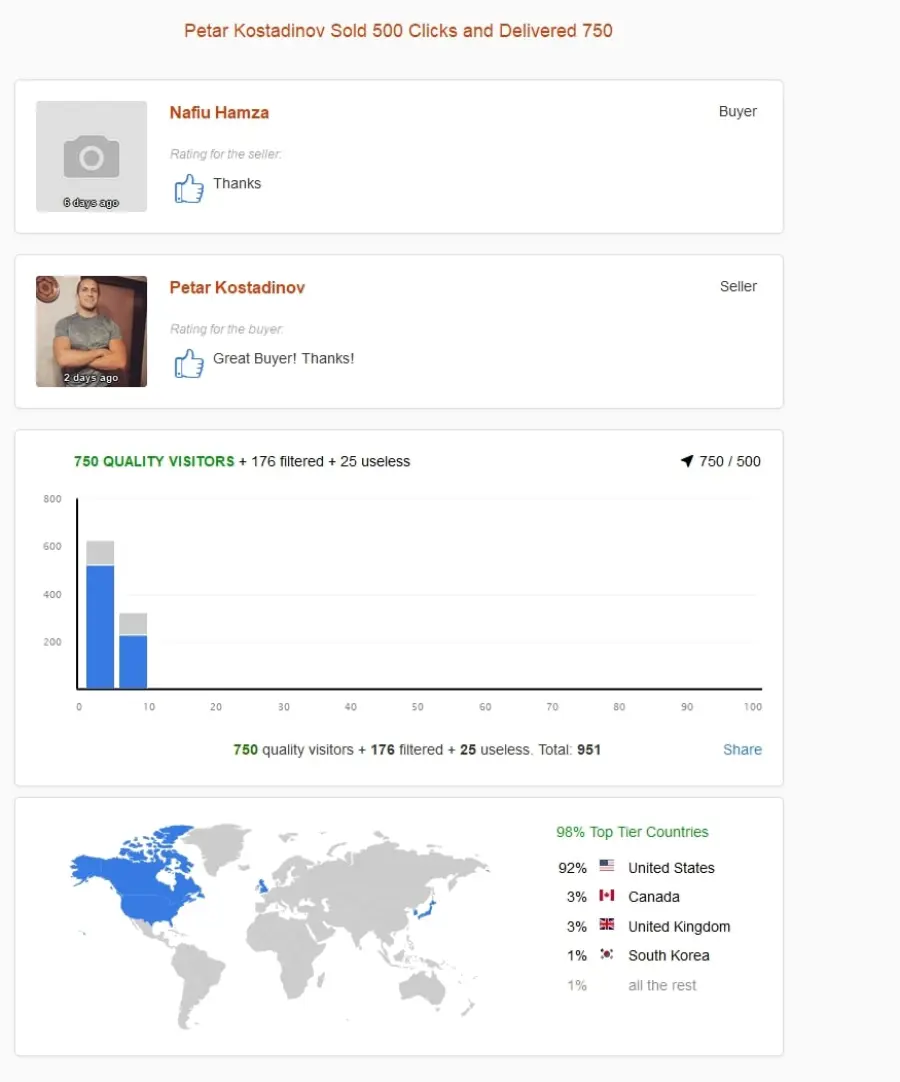
Task: Click the thumbs-up icon beside "Great Buyer! Thanks!"
Action: tap(189, 363)
